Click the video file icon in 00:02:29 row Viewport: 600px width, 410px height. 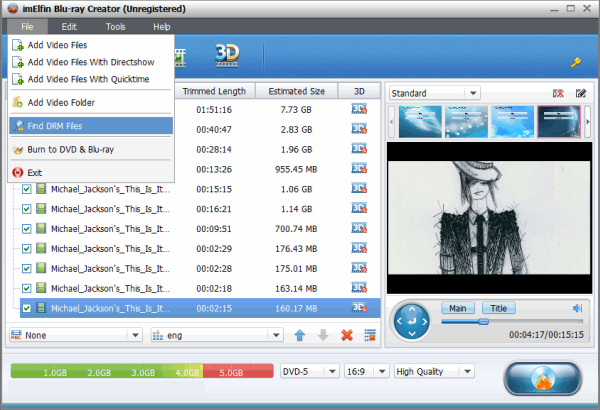(41, 248)
